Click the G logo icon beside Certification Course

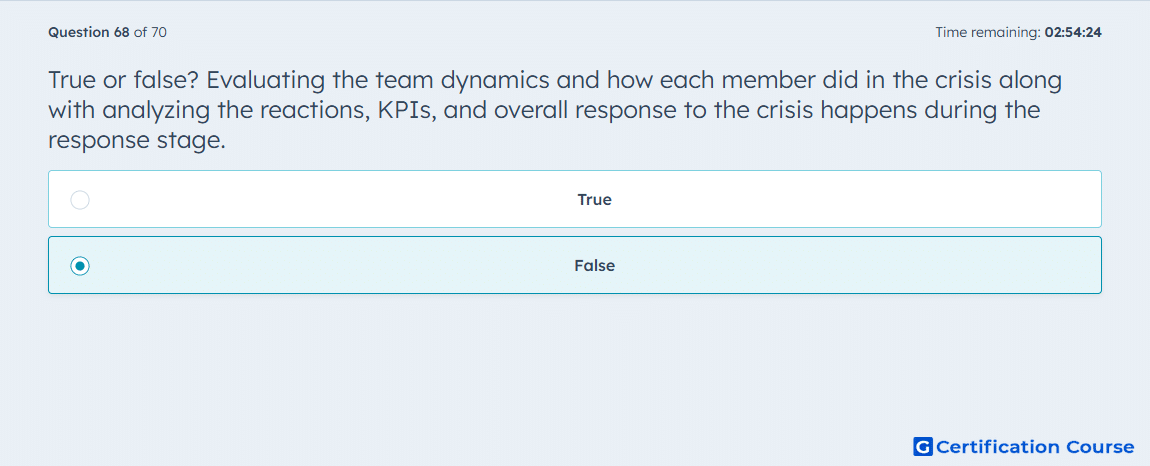(x=923, y=446)
